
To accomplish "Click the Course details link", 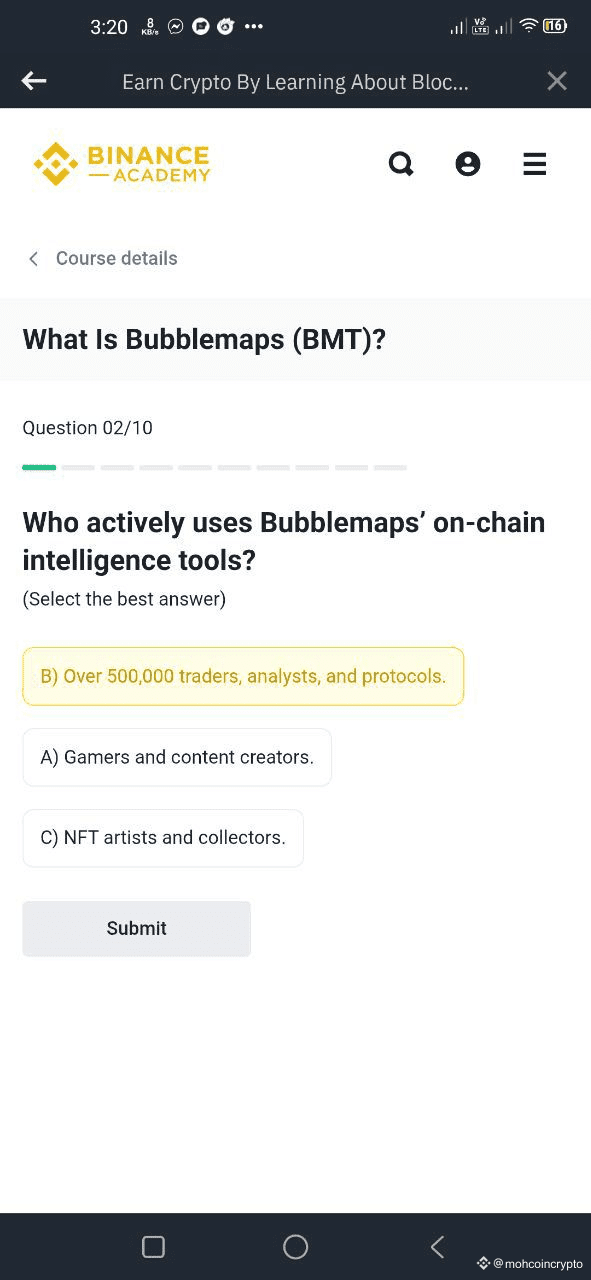I will tap(116, 258).
